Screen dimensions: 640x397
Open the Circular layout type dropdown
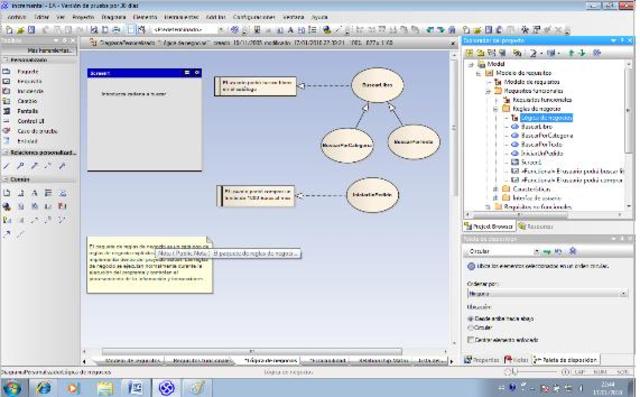(x=536, y=251)
